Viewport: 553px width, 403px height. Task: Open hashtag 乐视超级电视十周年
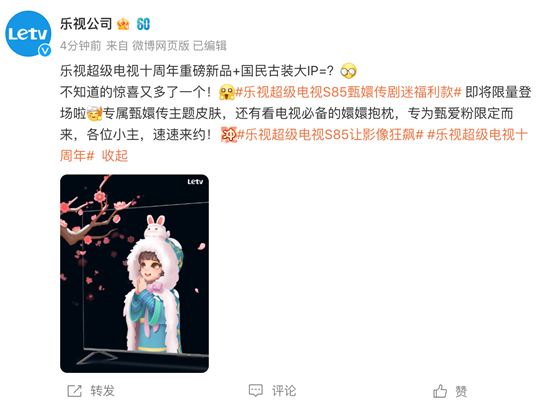(x=294, y=145)
